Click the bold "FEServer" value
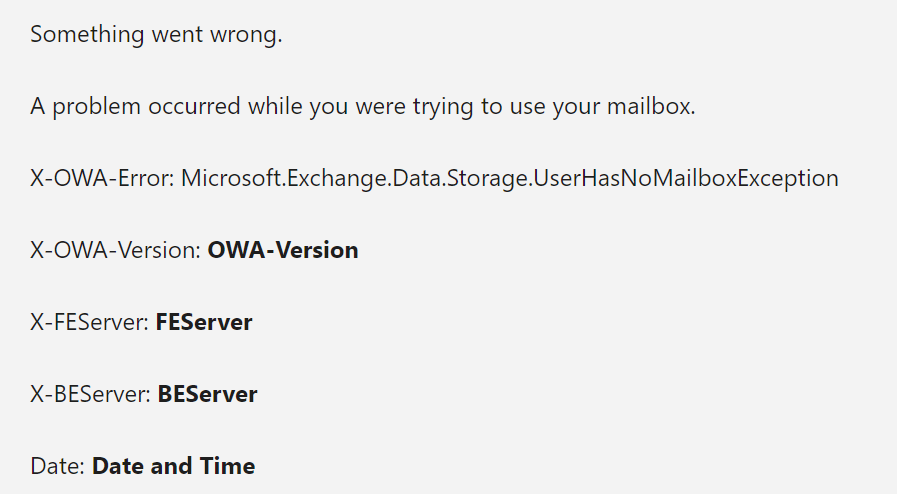Viewport: 897px width, 494px height. (x=204, y=322)
